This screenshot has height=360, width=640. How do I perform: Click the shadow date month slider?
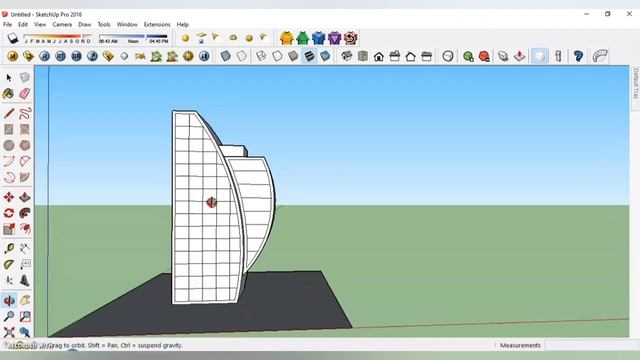pyautogui.click(x=58, y=37)
